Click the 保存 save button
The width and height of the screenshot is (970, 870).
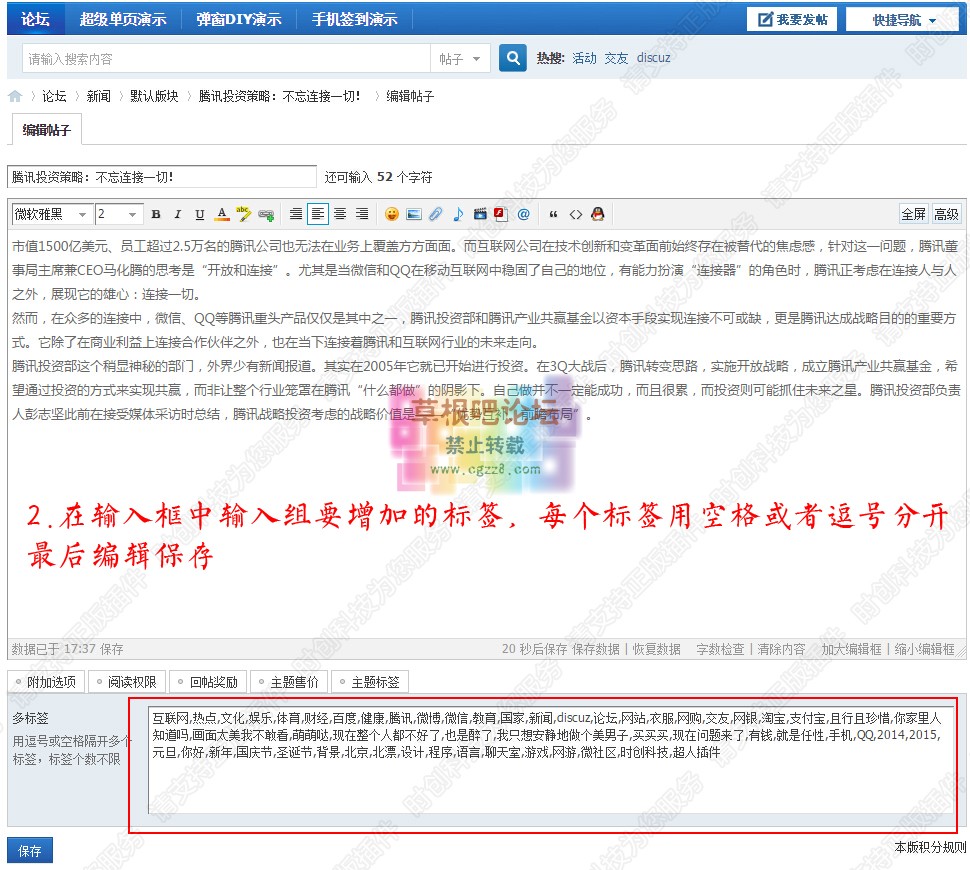pyautogui.click(x=29, y=848)
